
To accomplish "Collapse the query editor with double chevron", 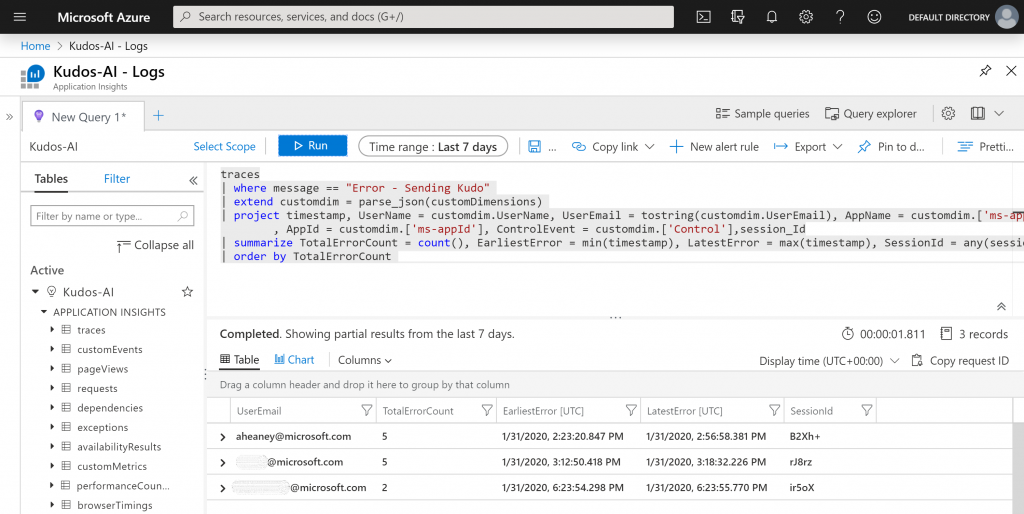I will point(1000,306).
